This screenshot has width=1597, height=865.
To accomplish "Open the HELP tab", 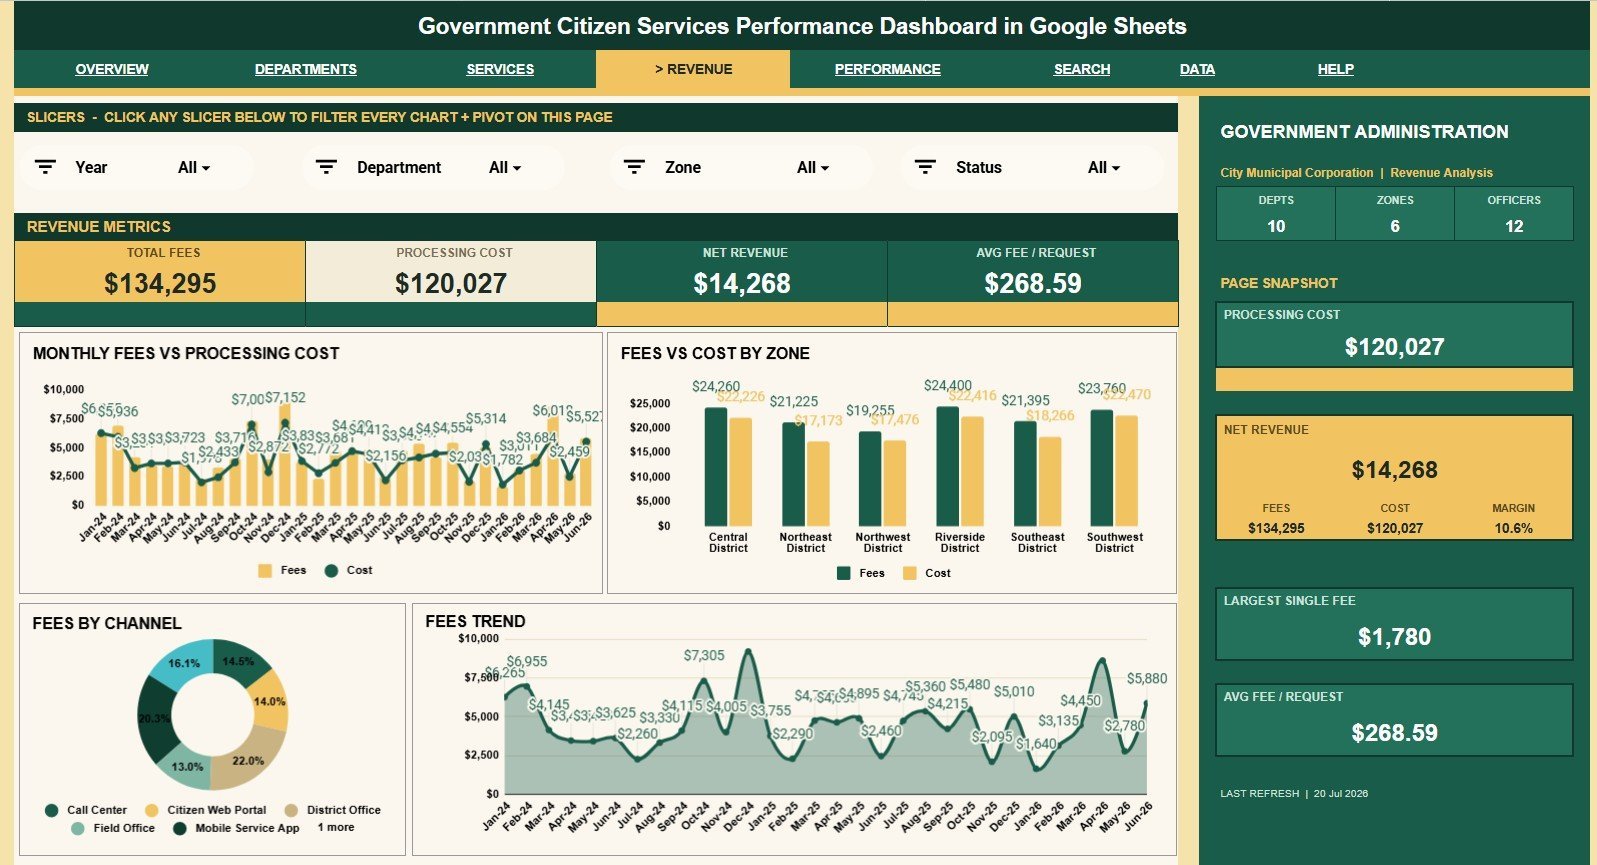I will tap(1336, 69).
